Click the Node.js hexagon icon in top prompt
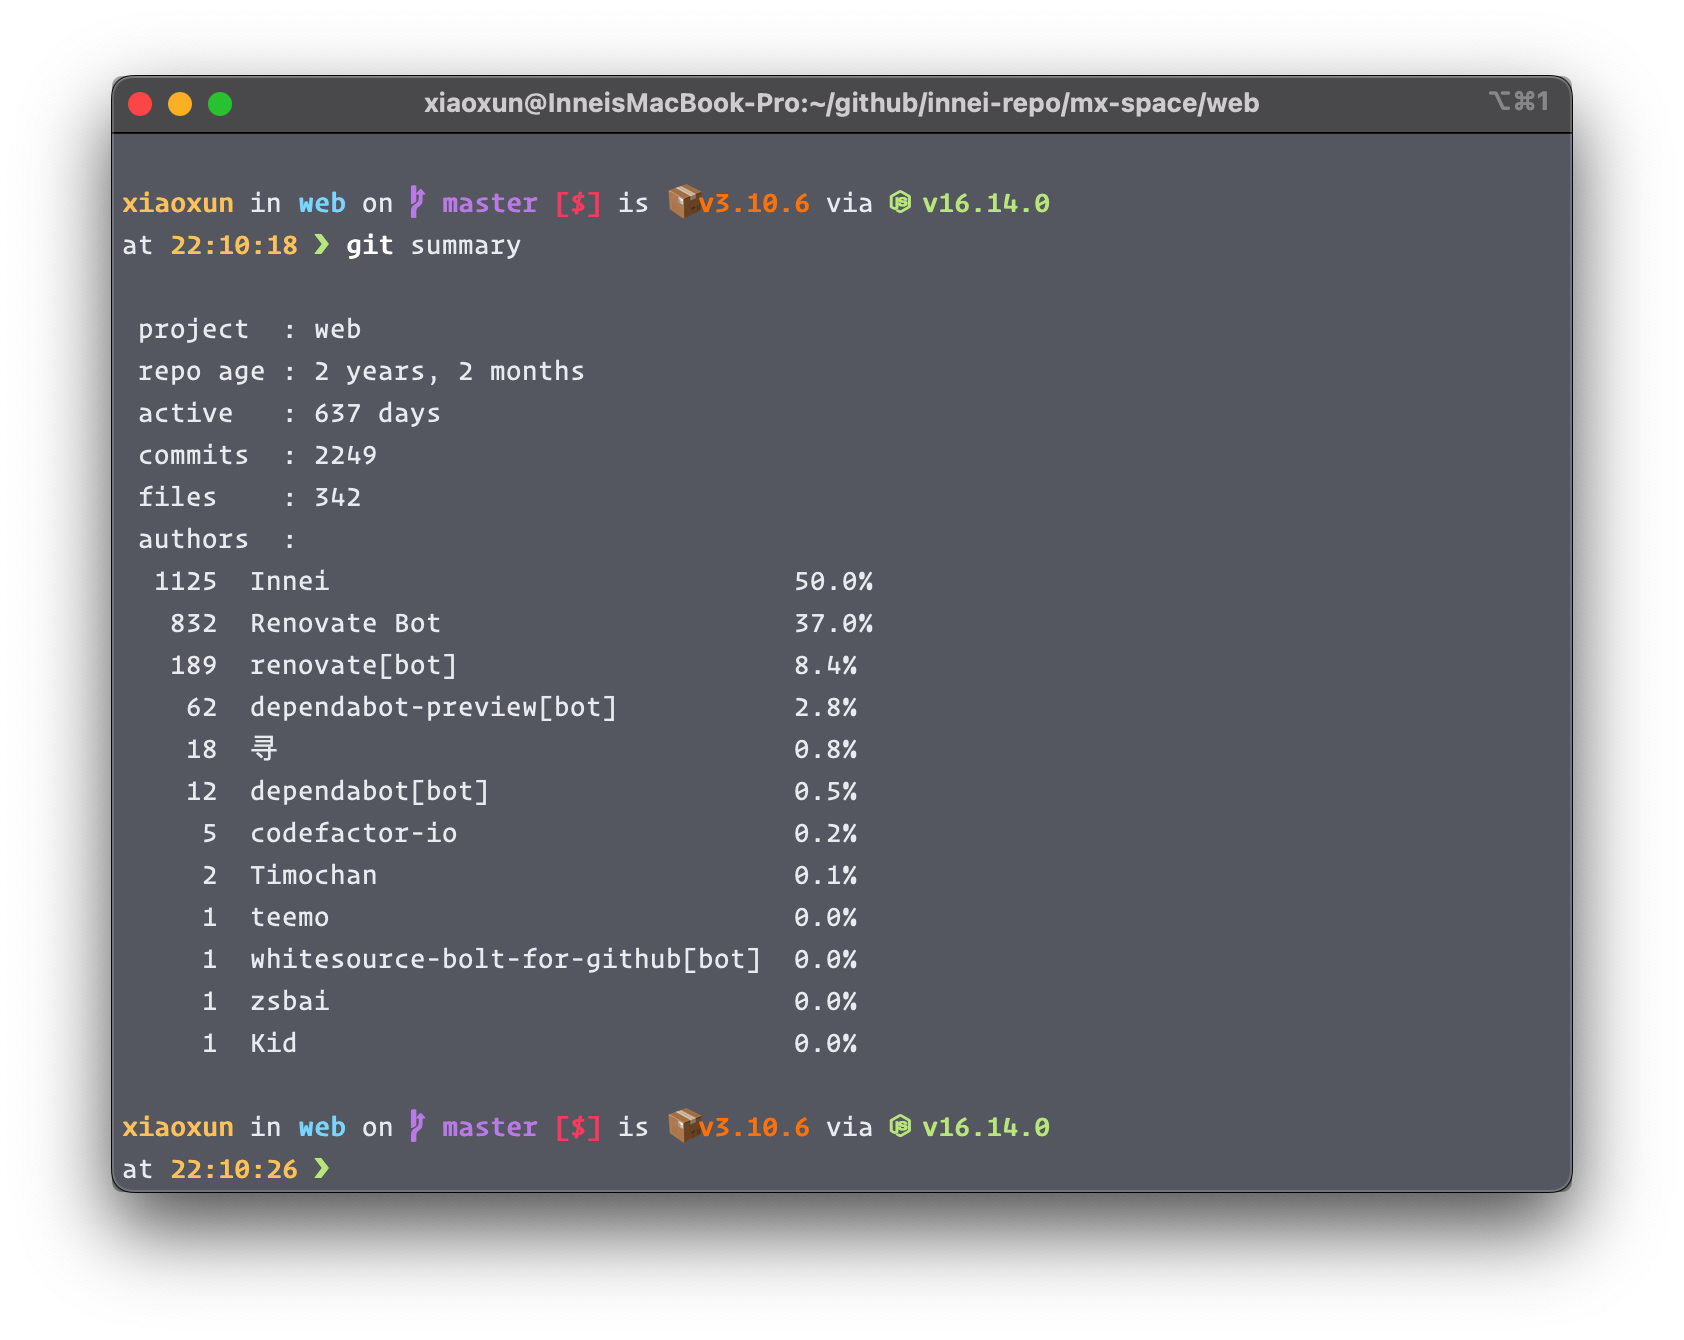Viewport: 1684px width, 1340px height. click(x=900, y=202)
